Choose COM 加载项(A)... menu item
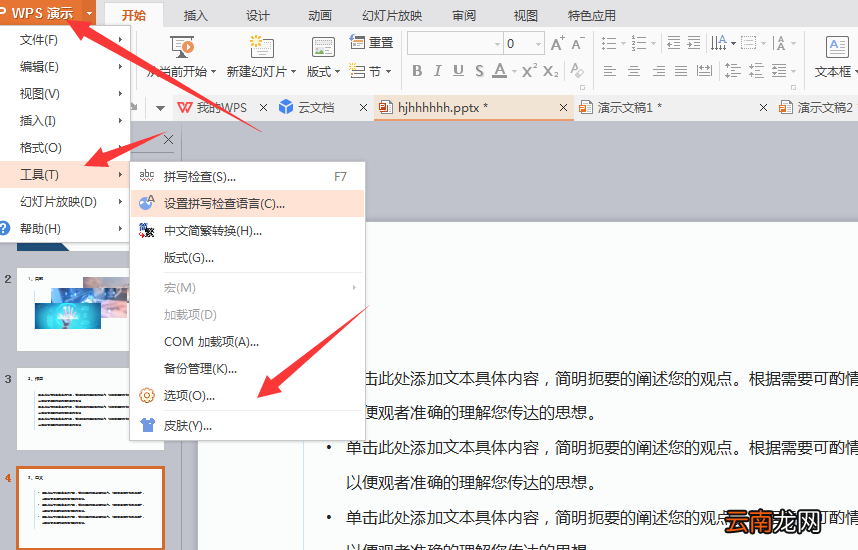858x550 pixels. 247,341
